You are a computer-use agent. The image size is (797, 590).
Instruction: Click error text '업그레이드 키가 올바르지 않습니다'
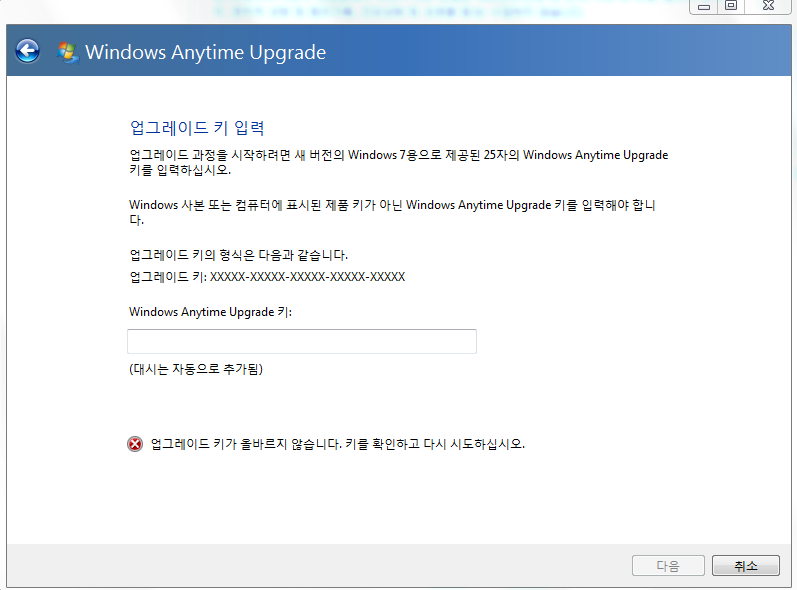coord(246,444)
